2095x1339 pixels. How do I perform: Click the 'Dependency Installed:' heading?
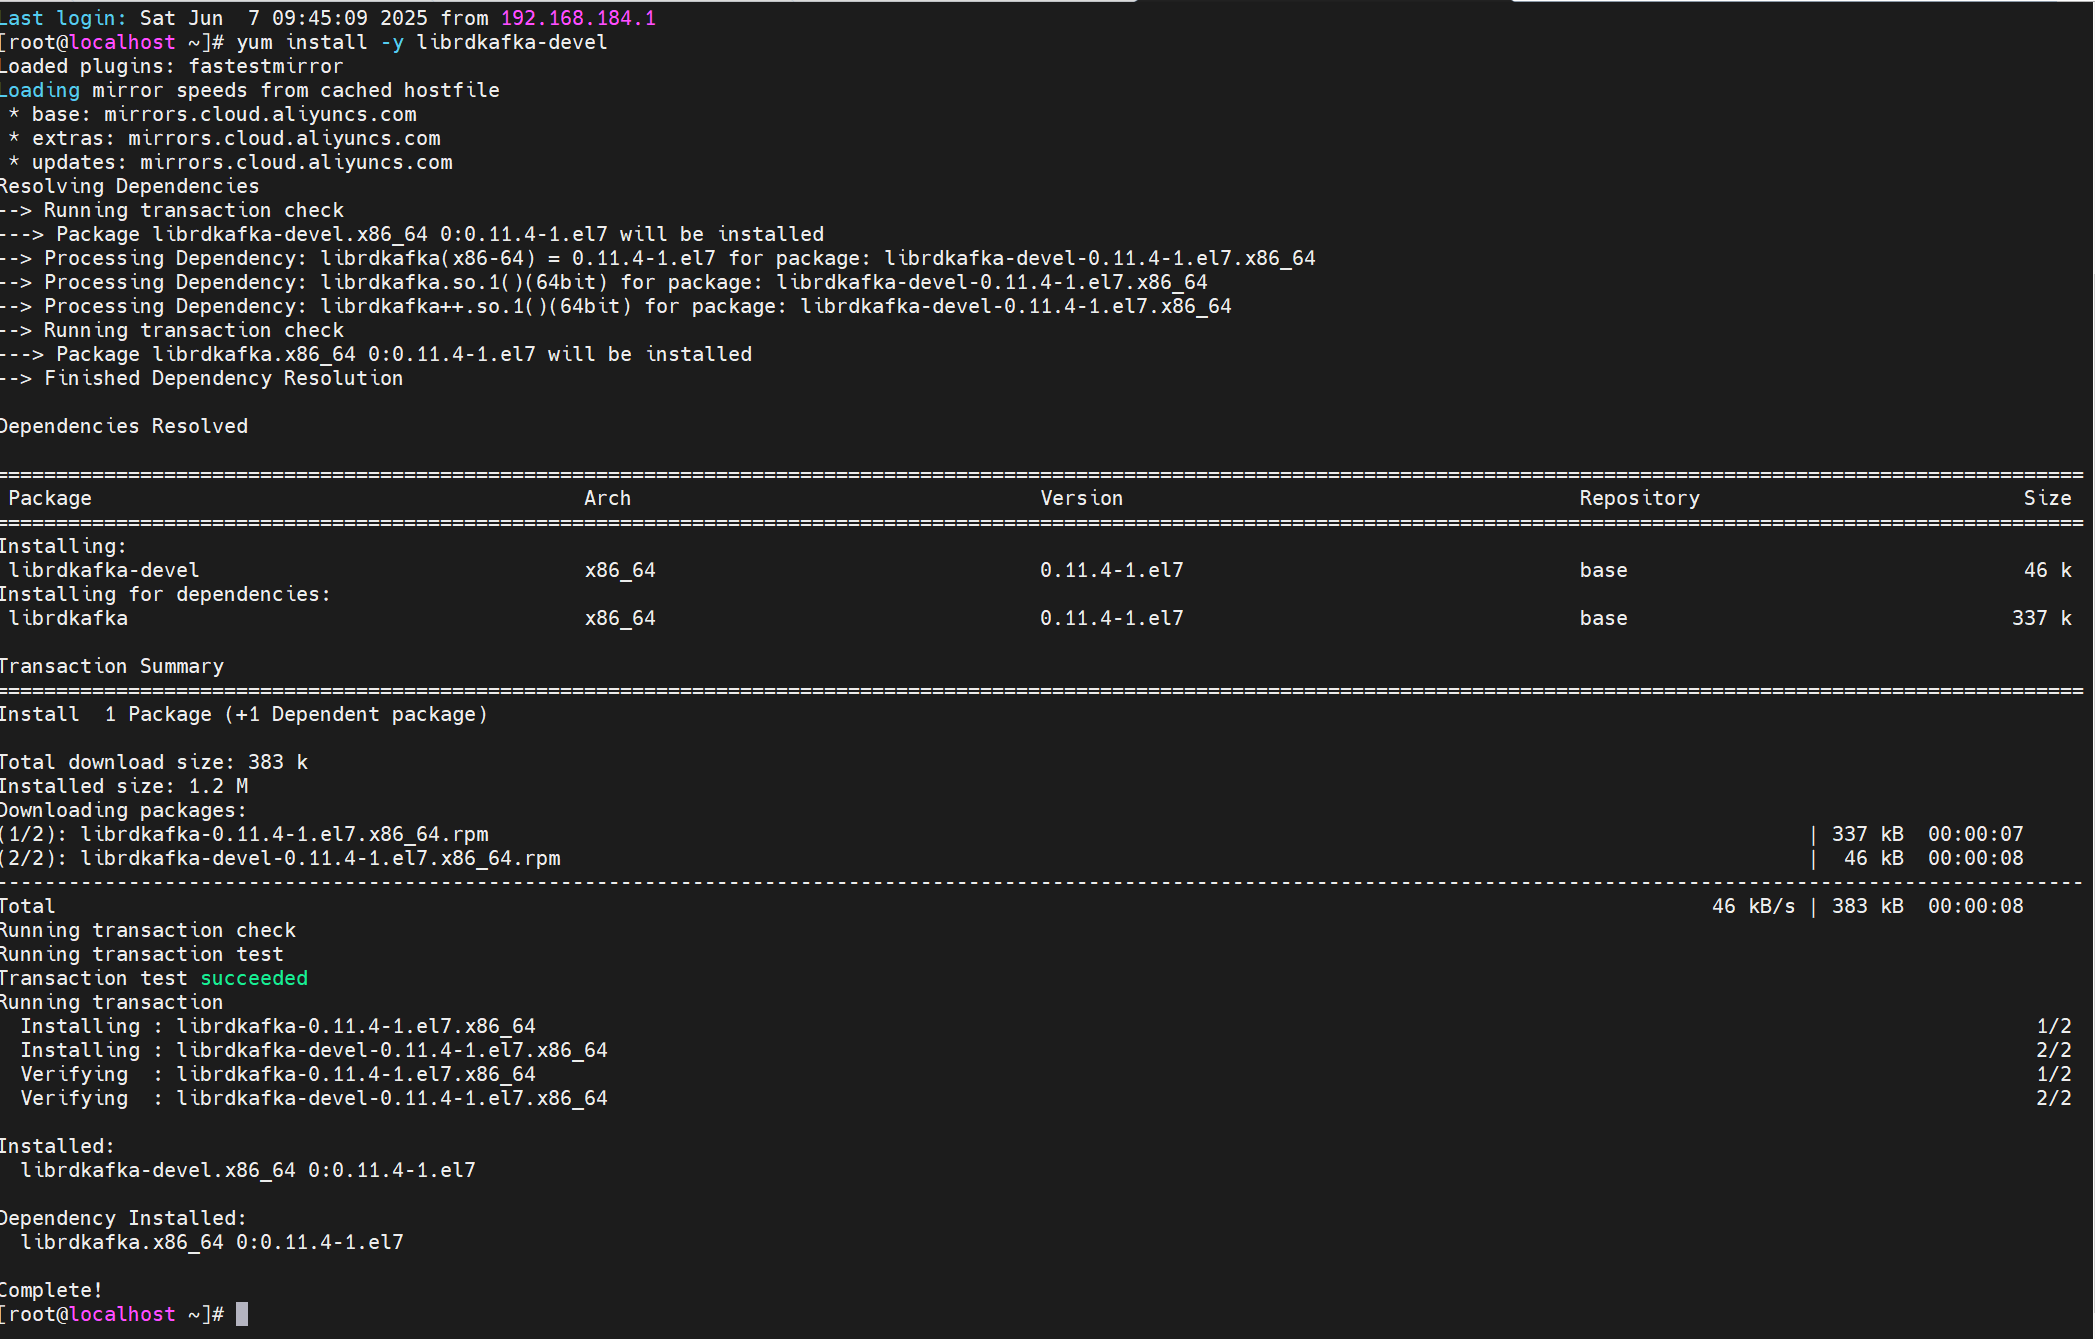[x=123, y=1218]
